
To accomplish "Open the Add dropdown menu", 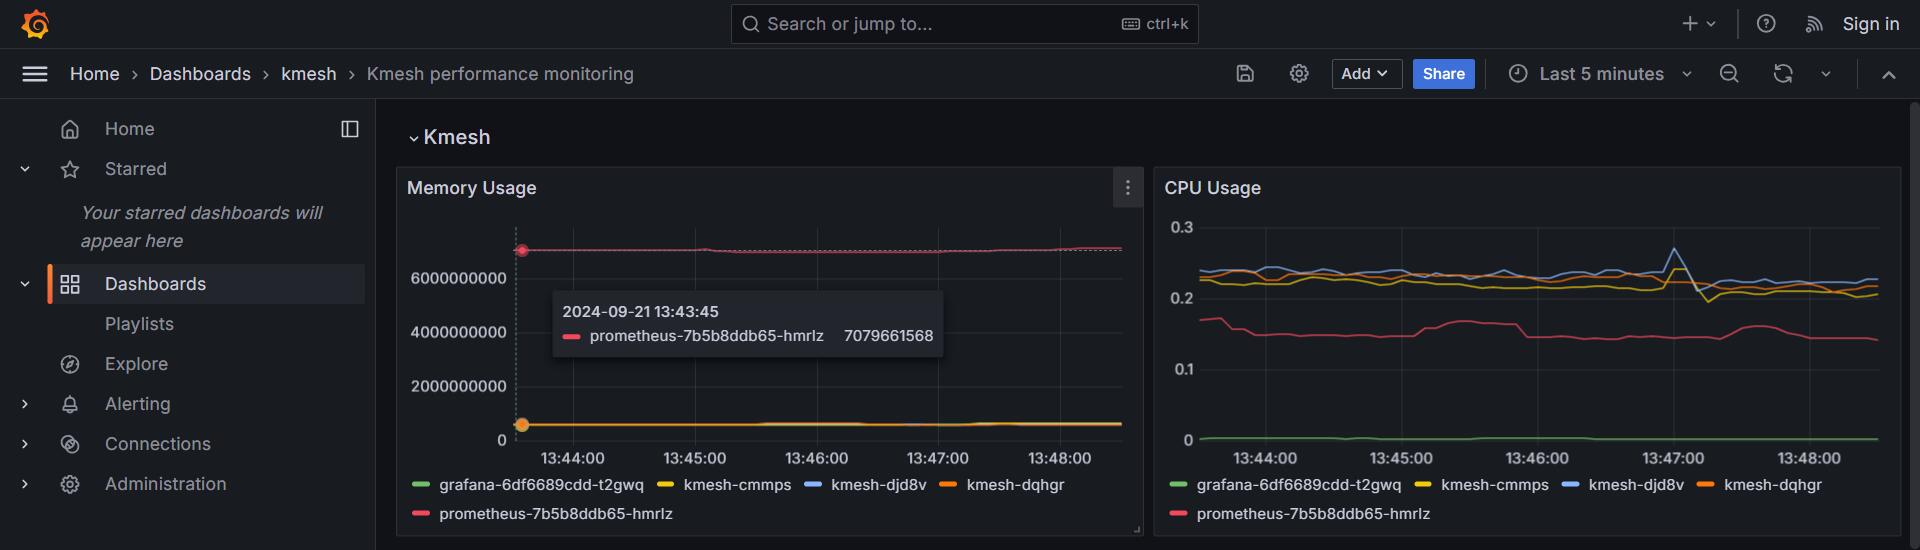I will click(1365, 74).
